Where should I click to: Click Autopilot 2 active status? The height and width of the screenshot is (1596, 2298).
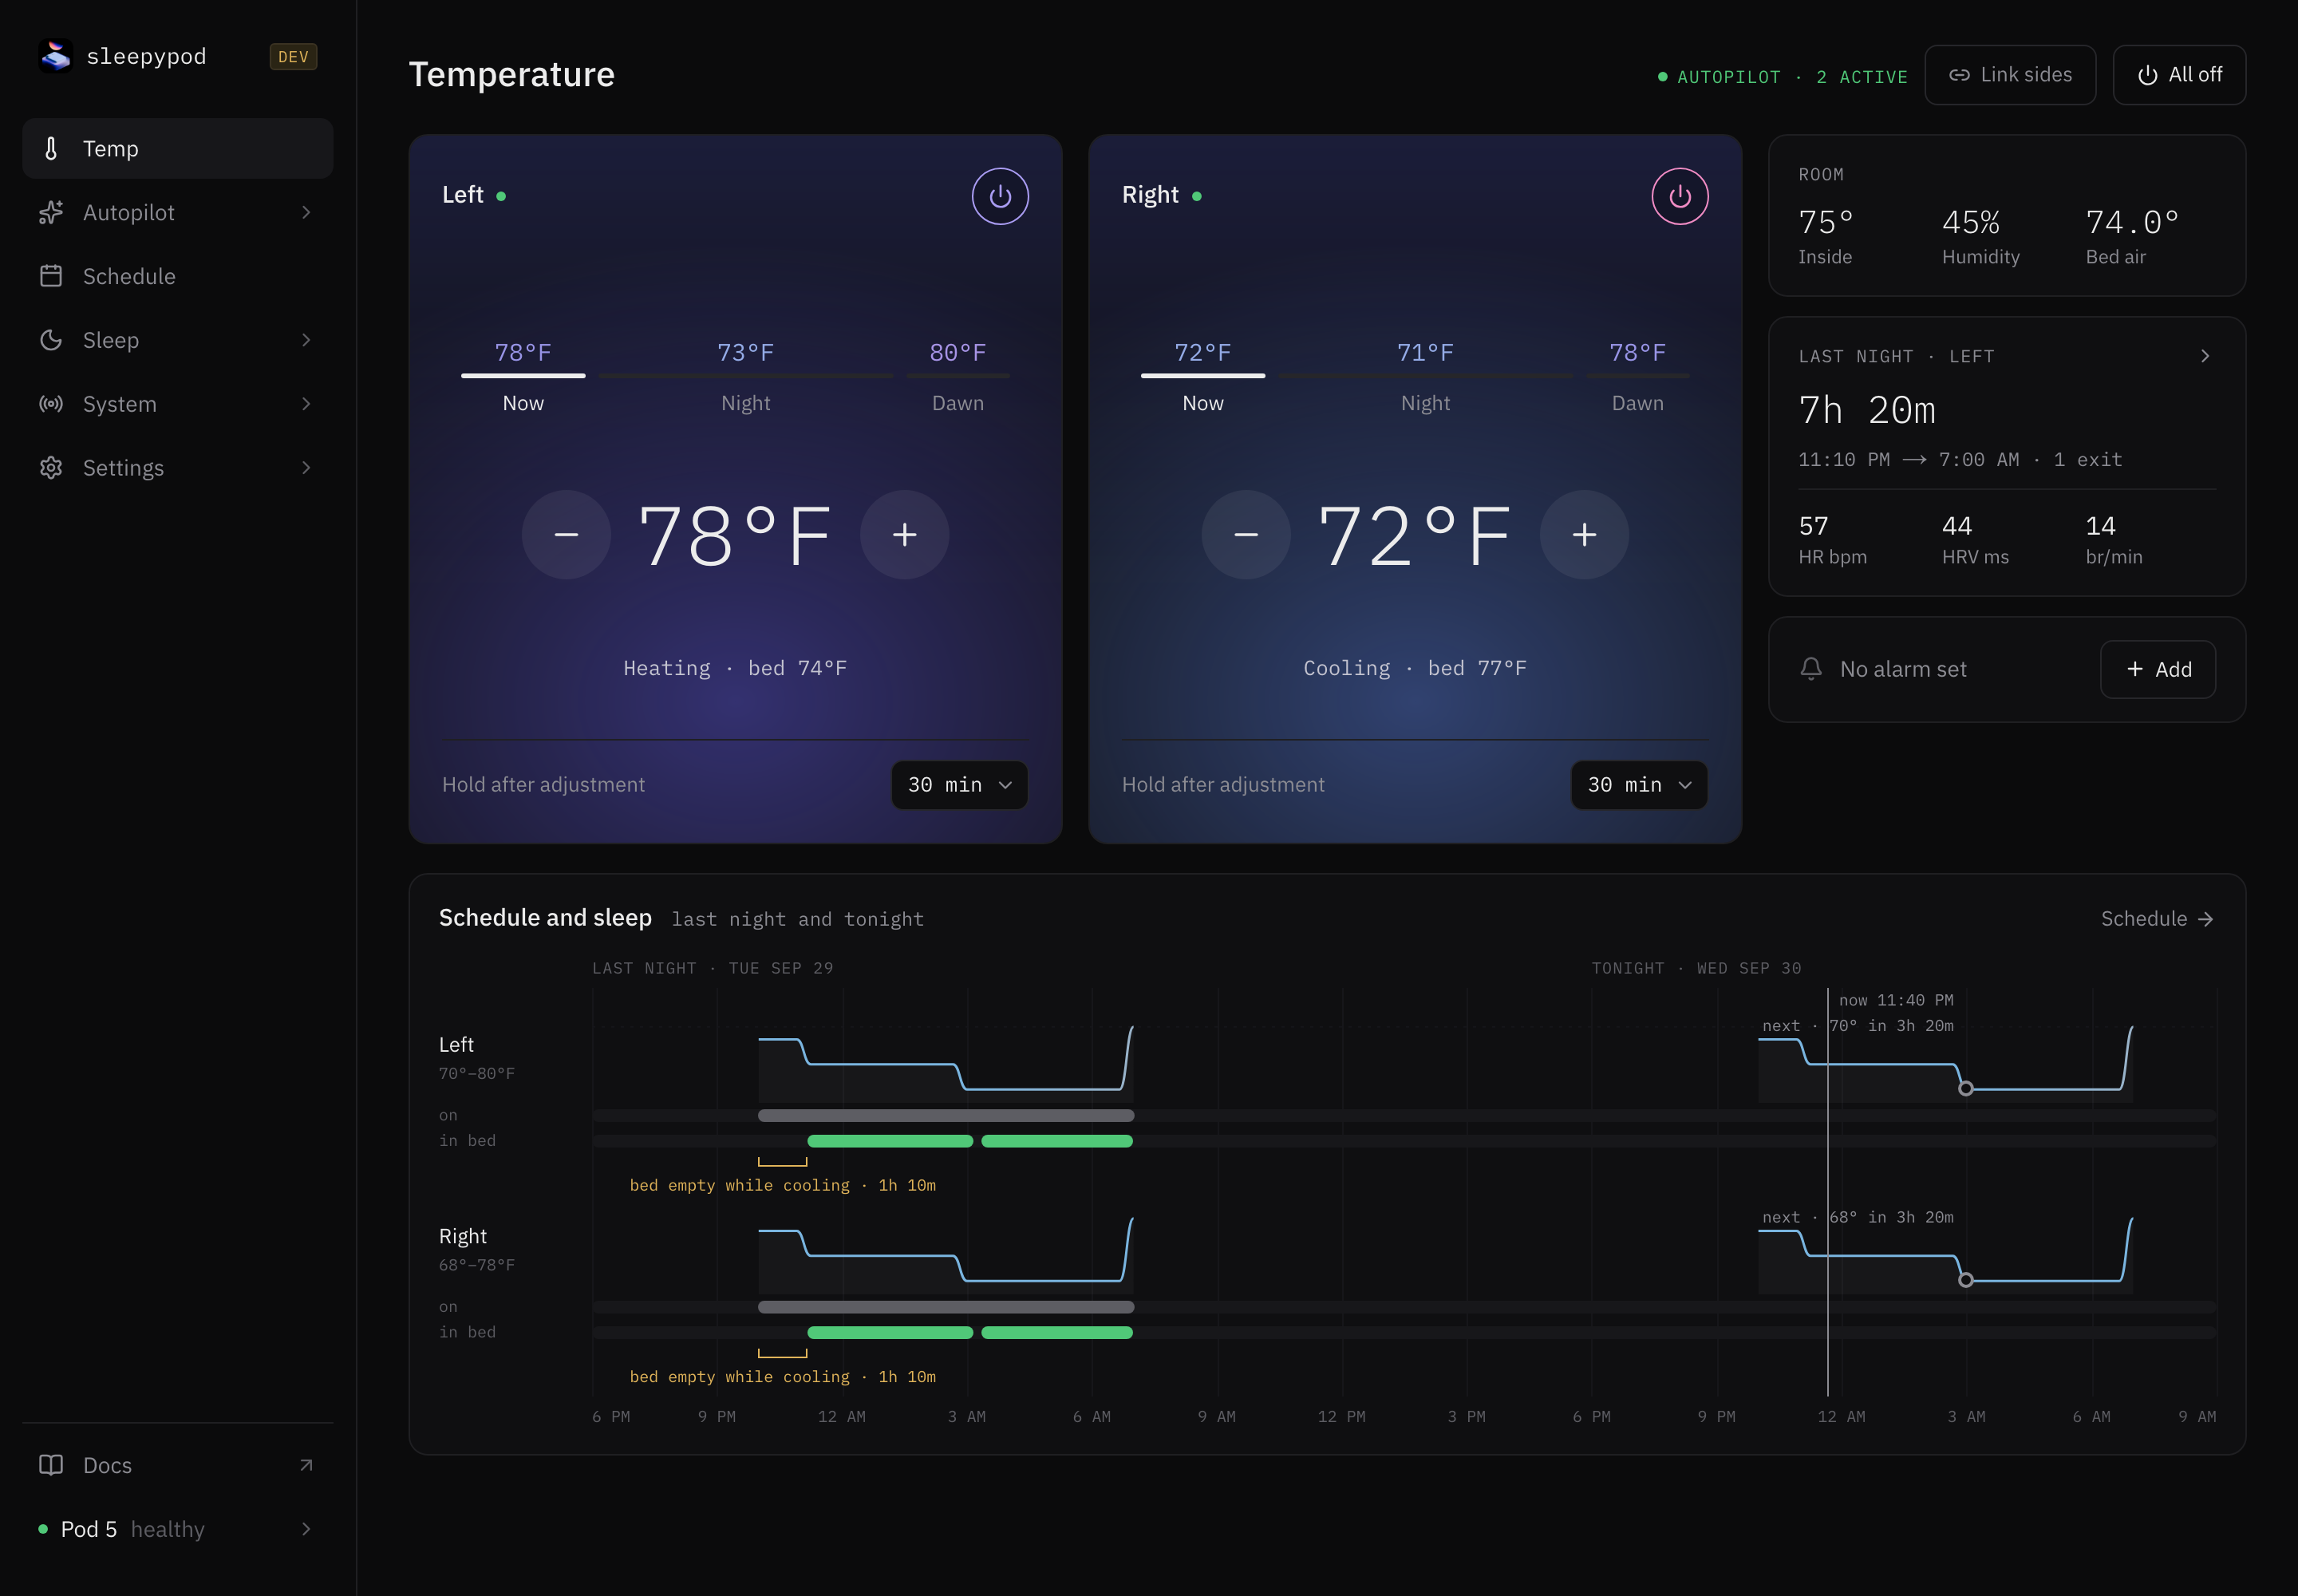(1783, 77)
